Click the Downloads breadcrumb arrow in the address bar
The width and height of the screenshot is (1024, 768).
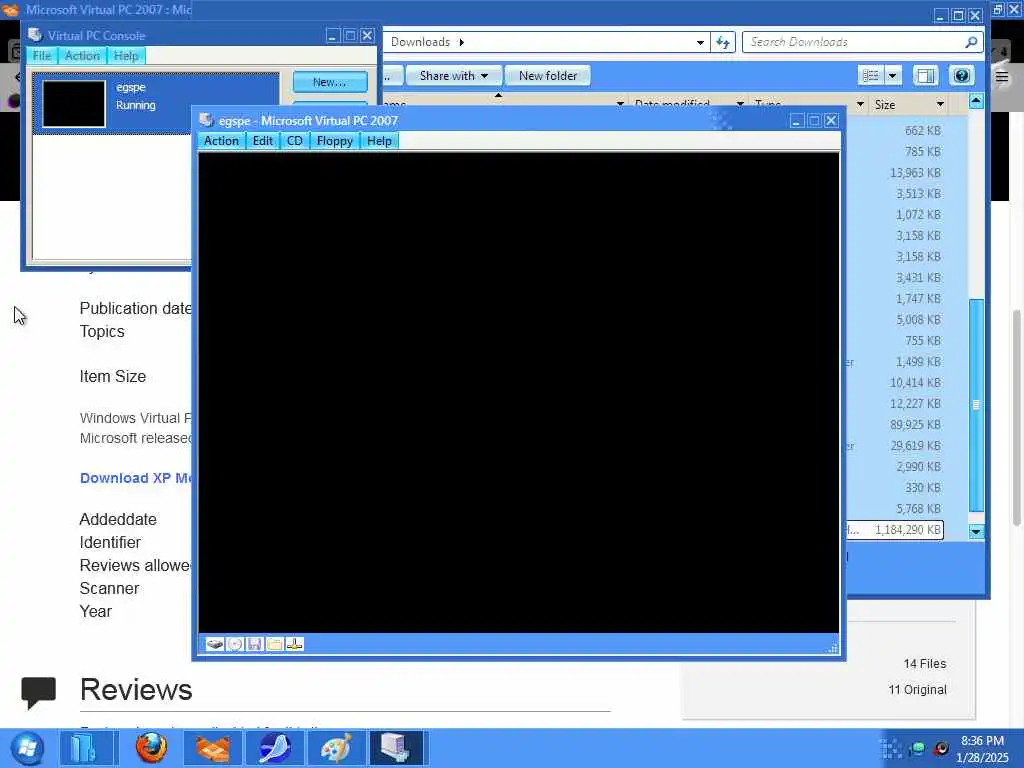click(x=462, y=42)
